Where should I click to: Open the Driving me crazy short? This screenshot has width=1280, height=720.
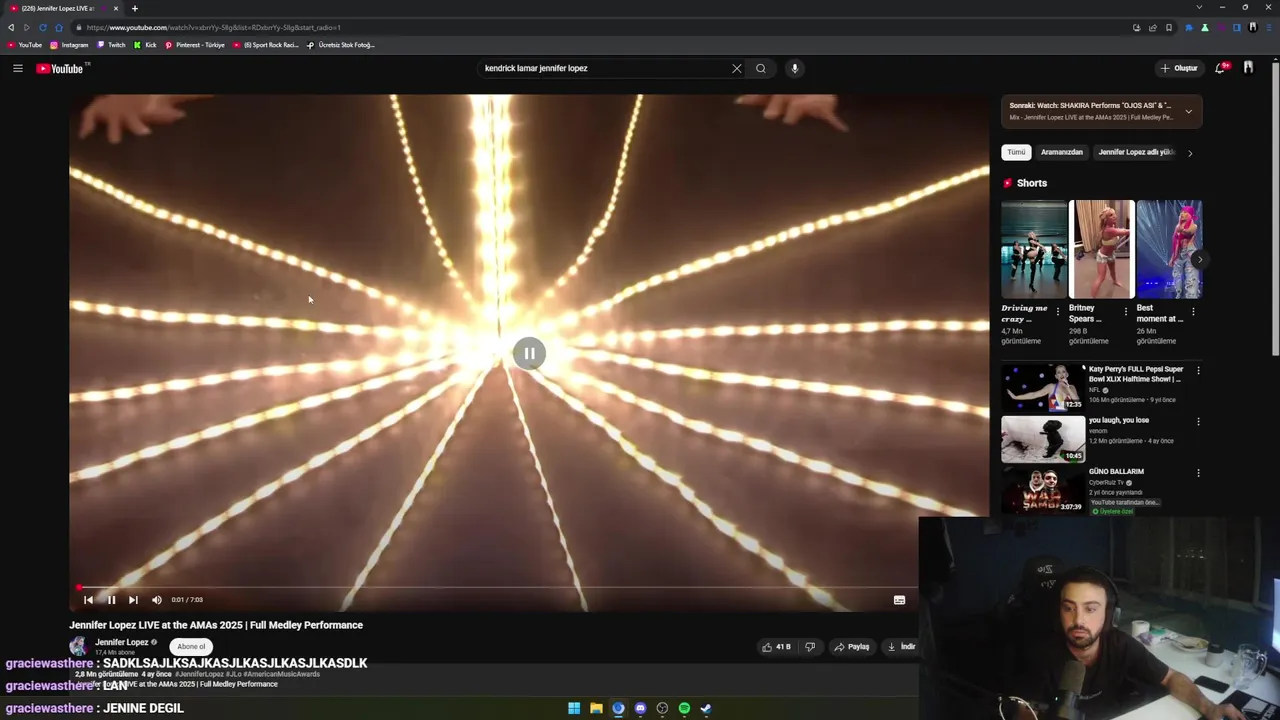point(1034,249)
